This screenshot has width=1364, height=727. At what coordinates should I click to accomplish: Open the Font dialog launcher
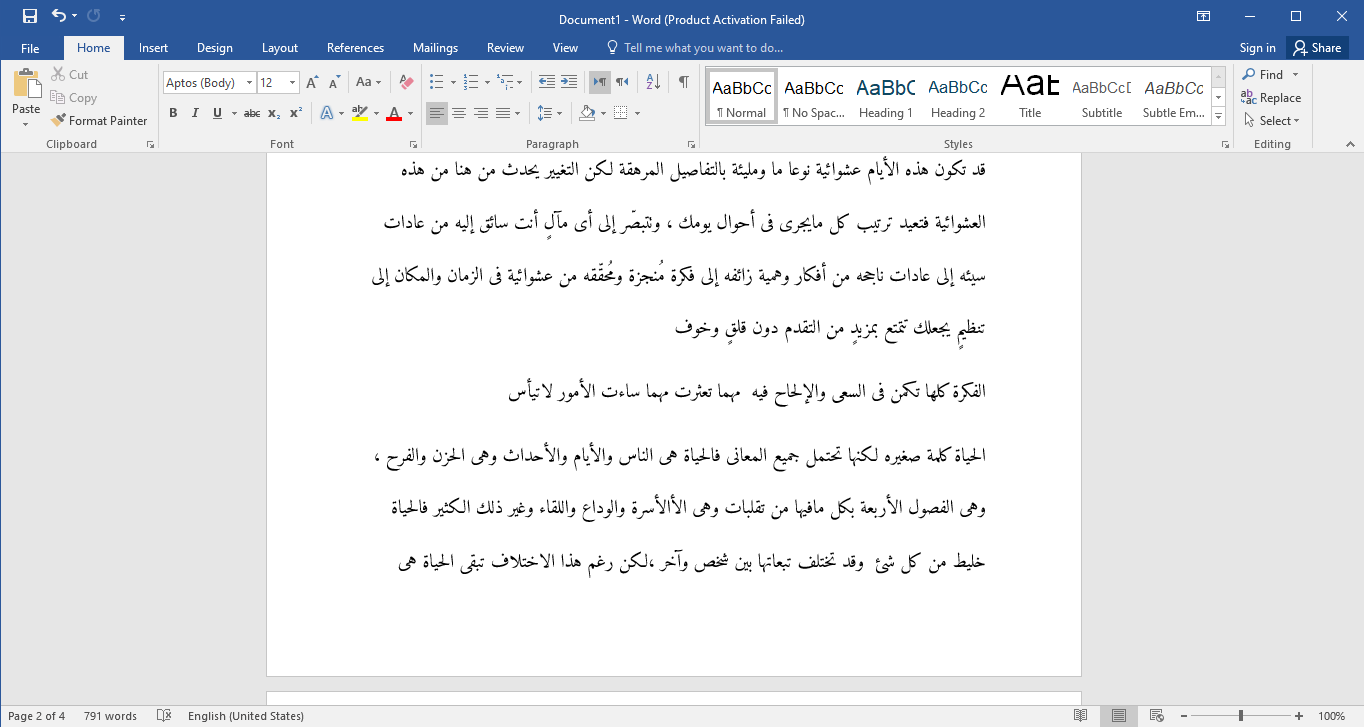(x=414, y=145)
